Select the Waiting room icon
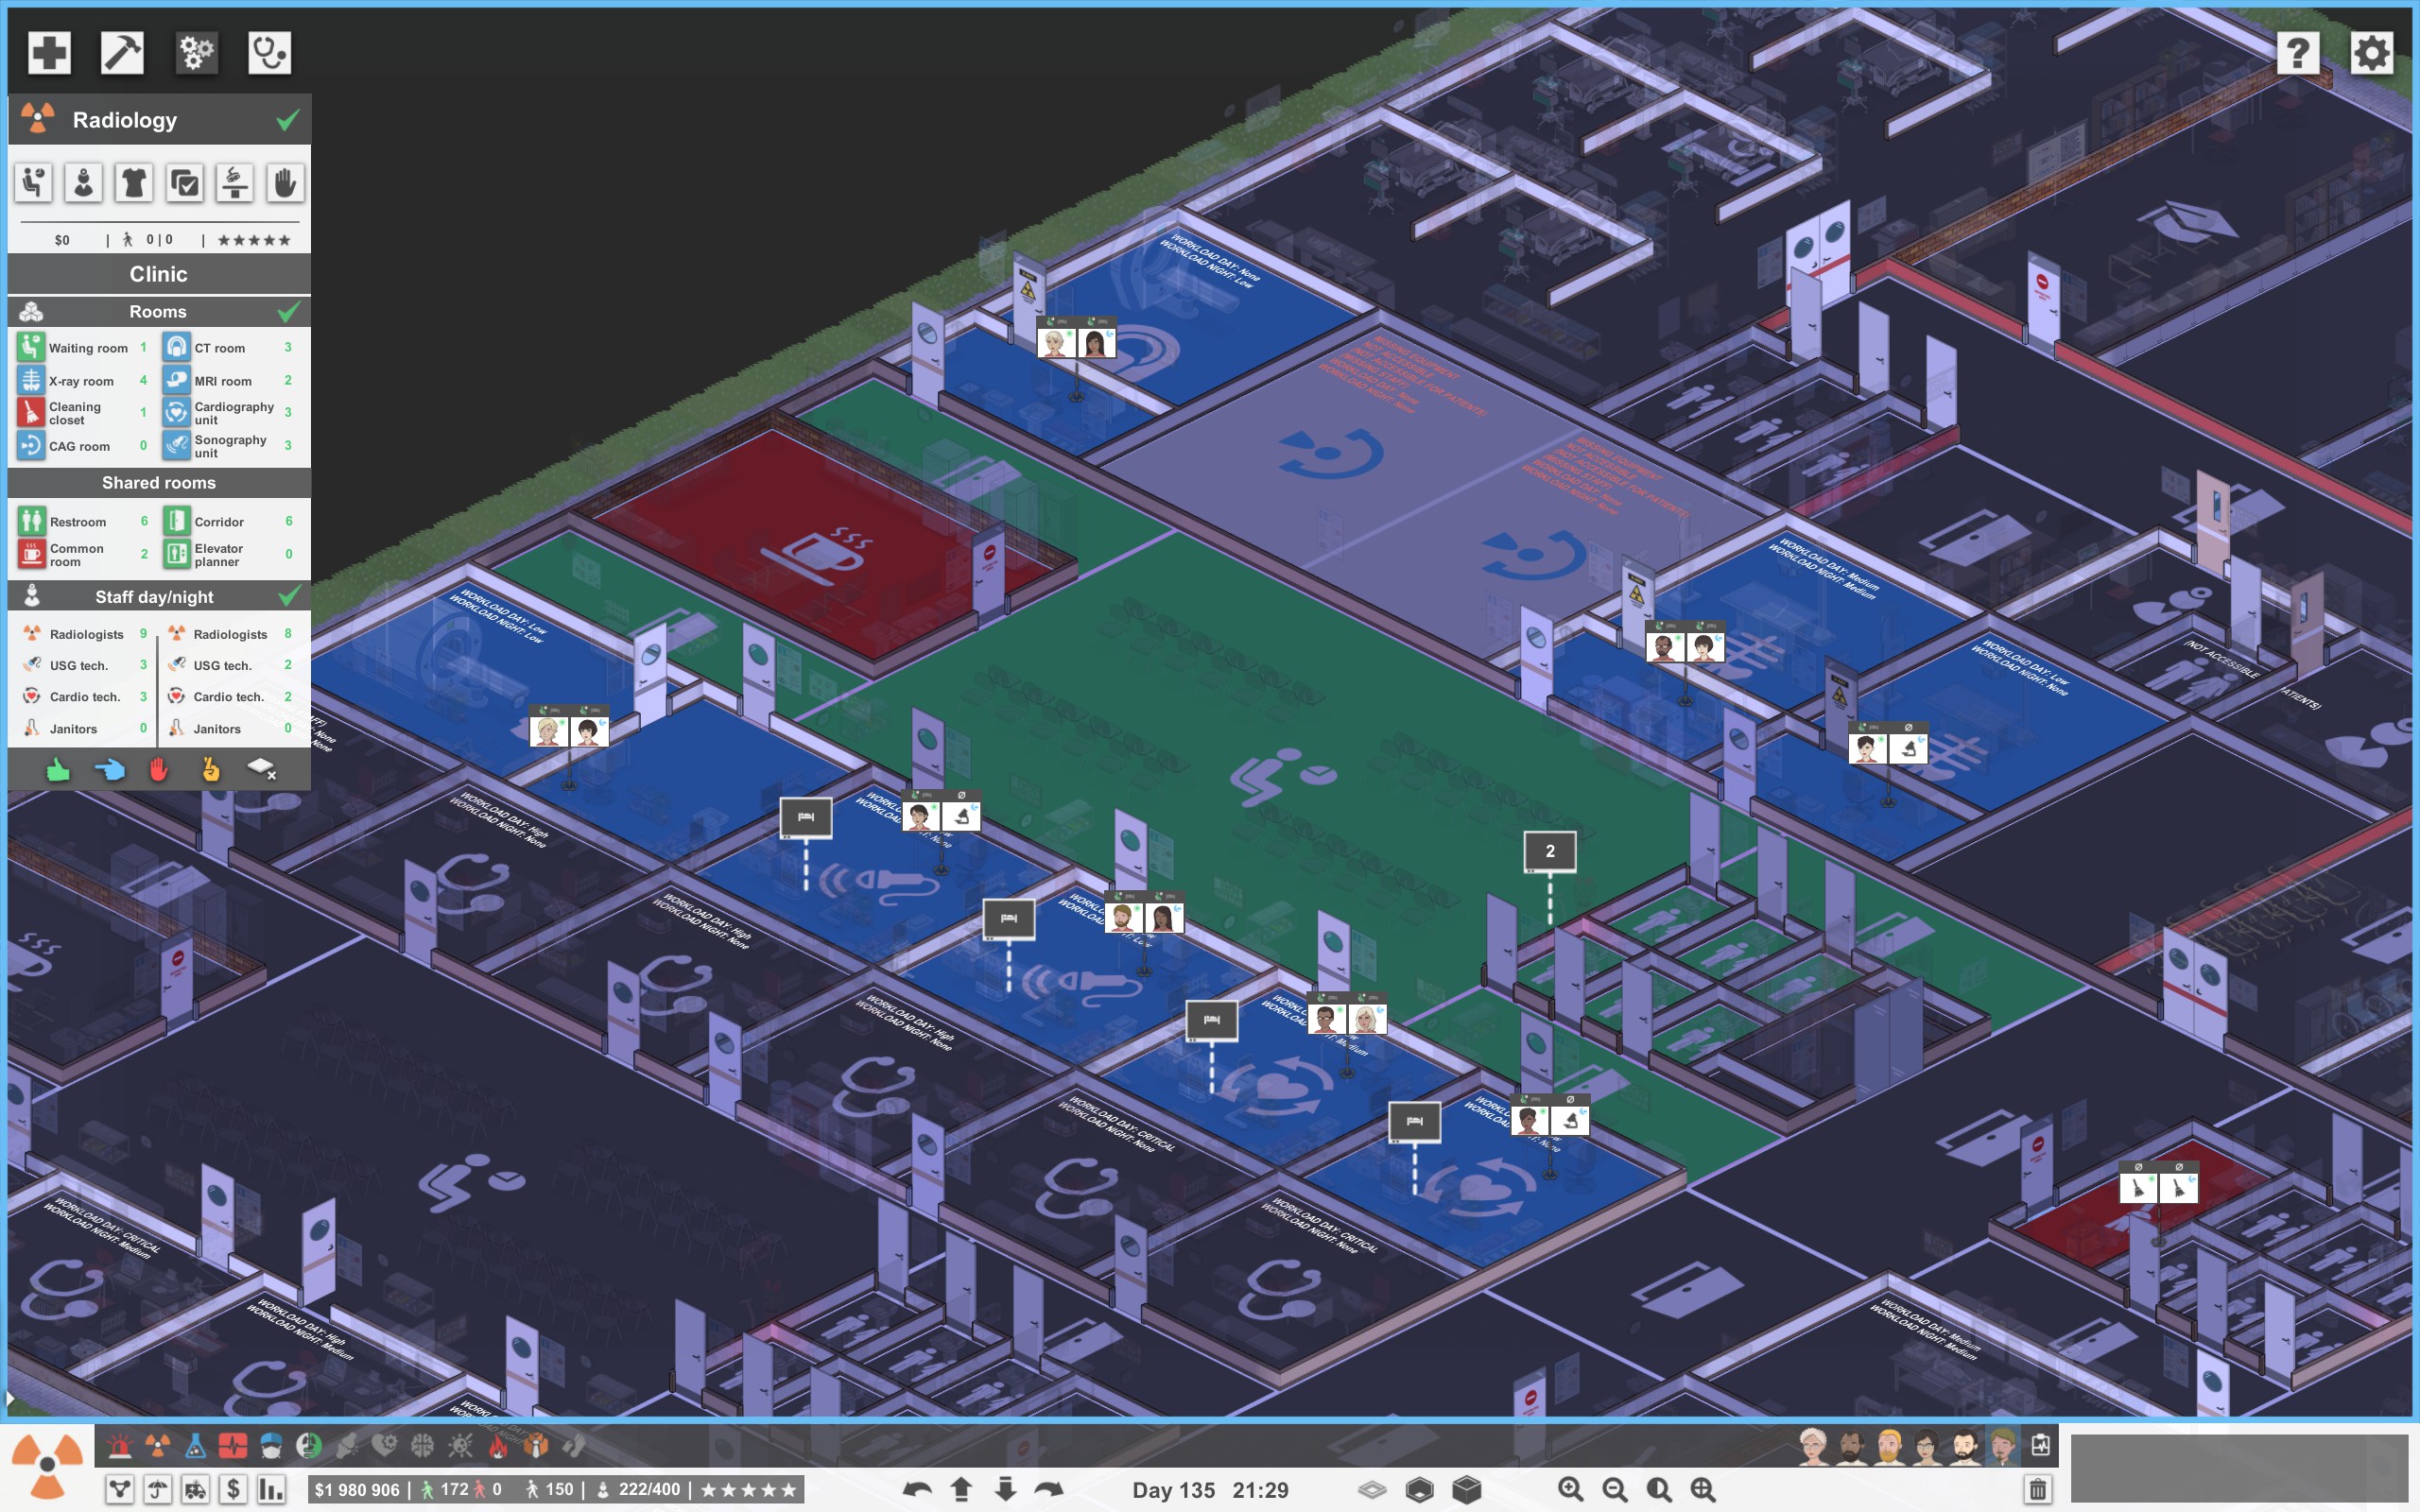The height and width of the screenshot is (1512, 2420). point(31,347)
